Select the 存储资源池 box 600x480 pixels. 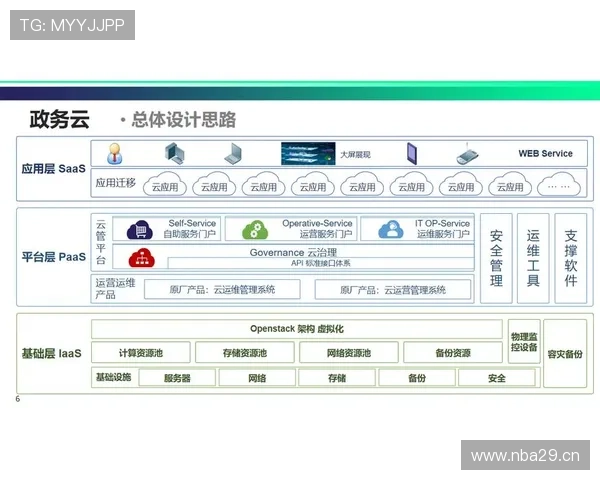click(x=245, y=353)
